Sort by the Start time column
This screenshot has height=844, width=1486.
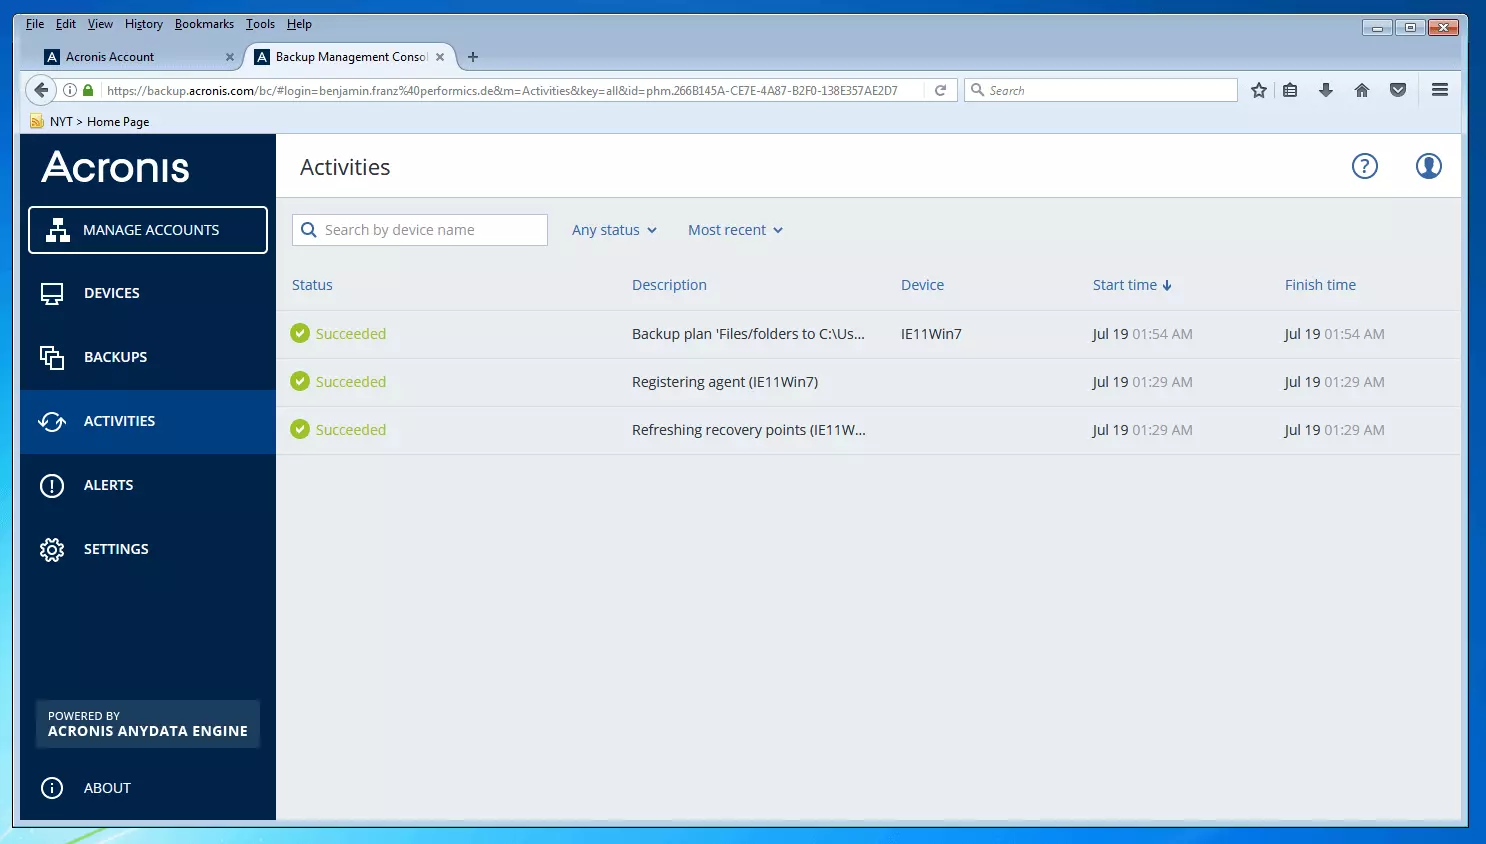(1132, 285)
